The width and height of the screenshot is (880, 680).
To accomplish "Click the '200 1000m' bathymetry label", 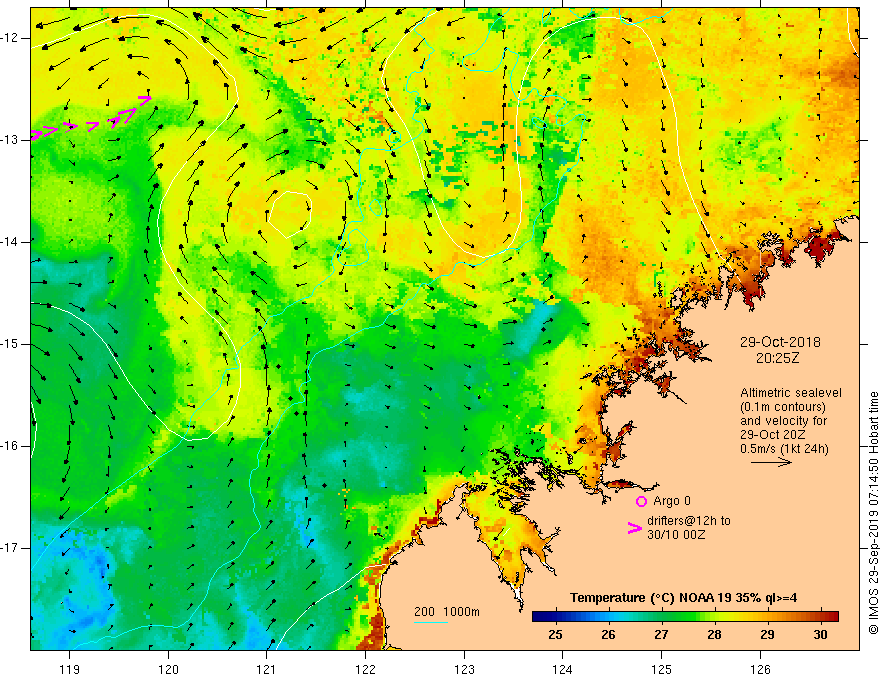I will (x=447, y=612).
